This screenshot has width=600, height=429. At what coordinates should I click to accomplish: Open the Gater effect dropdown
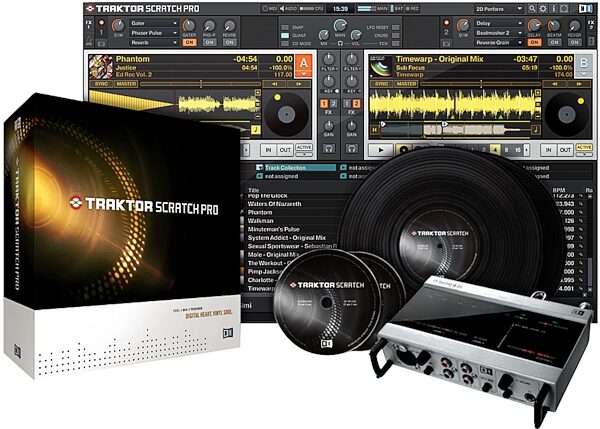[154, 23]
